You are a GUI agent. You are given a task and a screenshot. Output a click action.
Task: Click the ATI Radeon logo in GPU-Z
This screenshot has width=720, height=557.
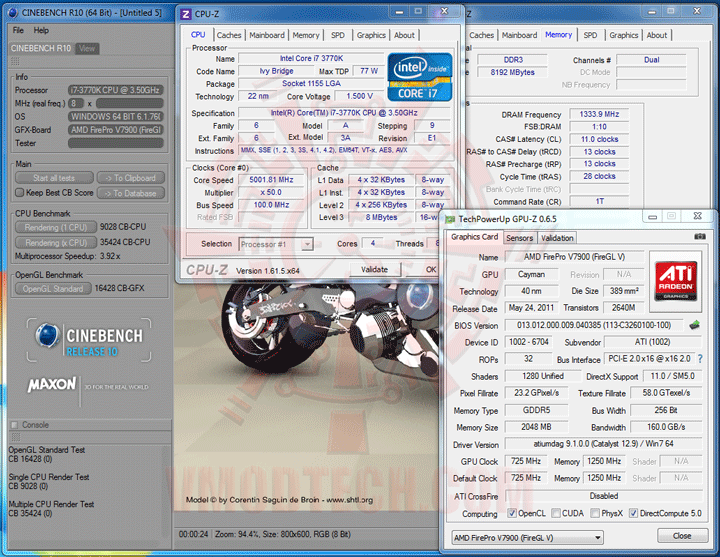point(676,281)
